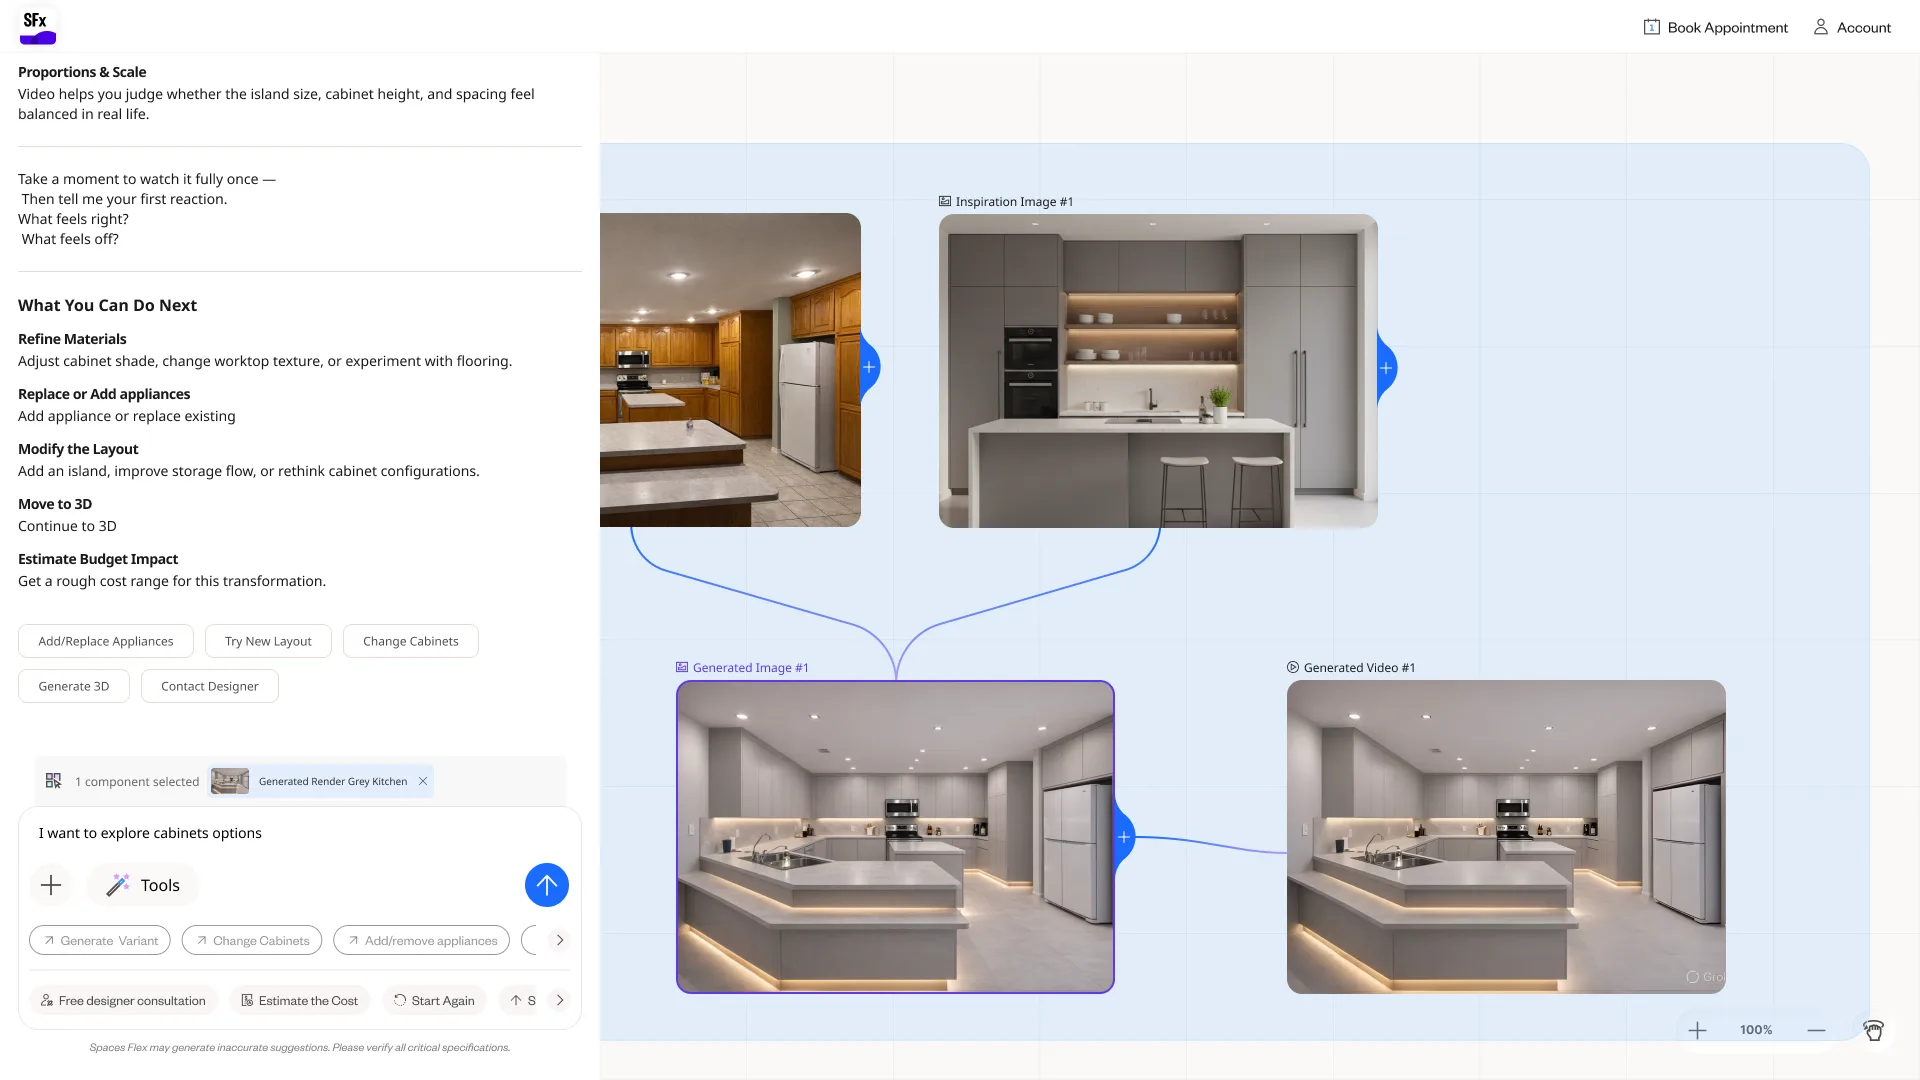Select the Add/remove appliances suggestion chip
Viewport: 1920px width, 1080px height.
click(x=422, y=941)
